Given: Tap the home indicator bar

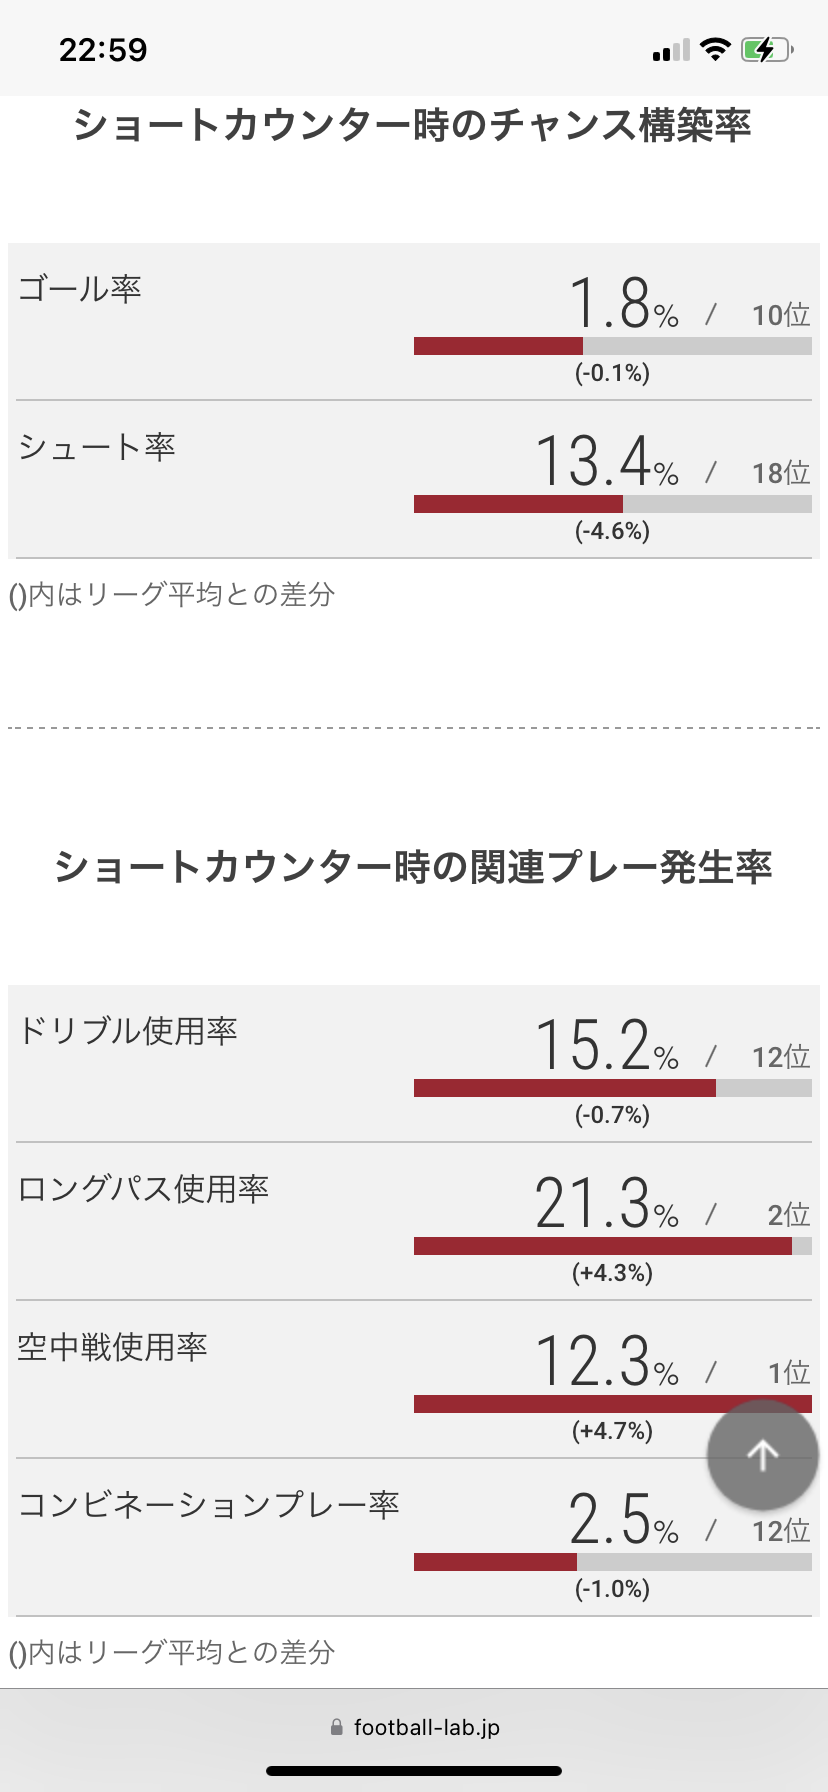Looking at the screenshot, I should coord(414,1771).
